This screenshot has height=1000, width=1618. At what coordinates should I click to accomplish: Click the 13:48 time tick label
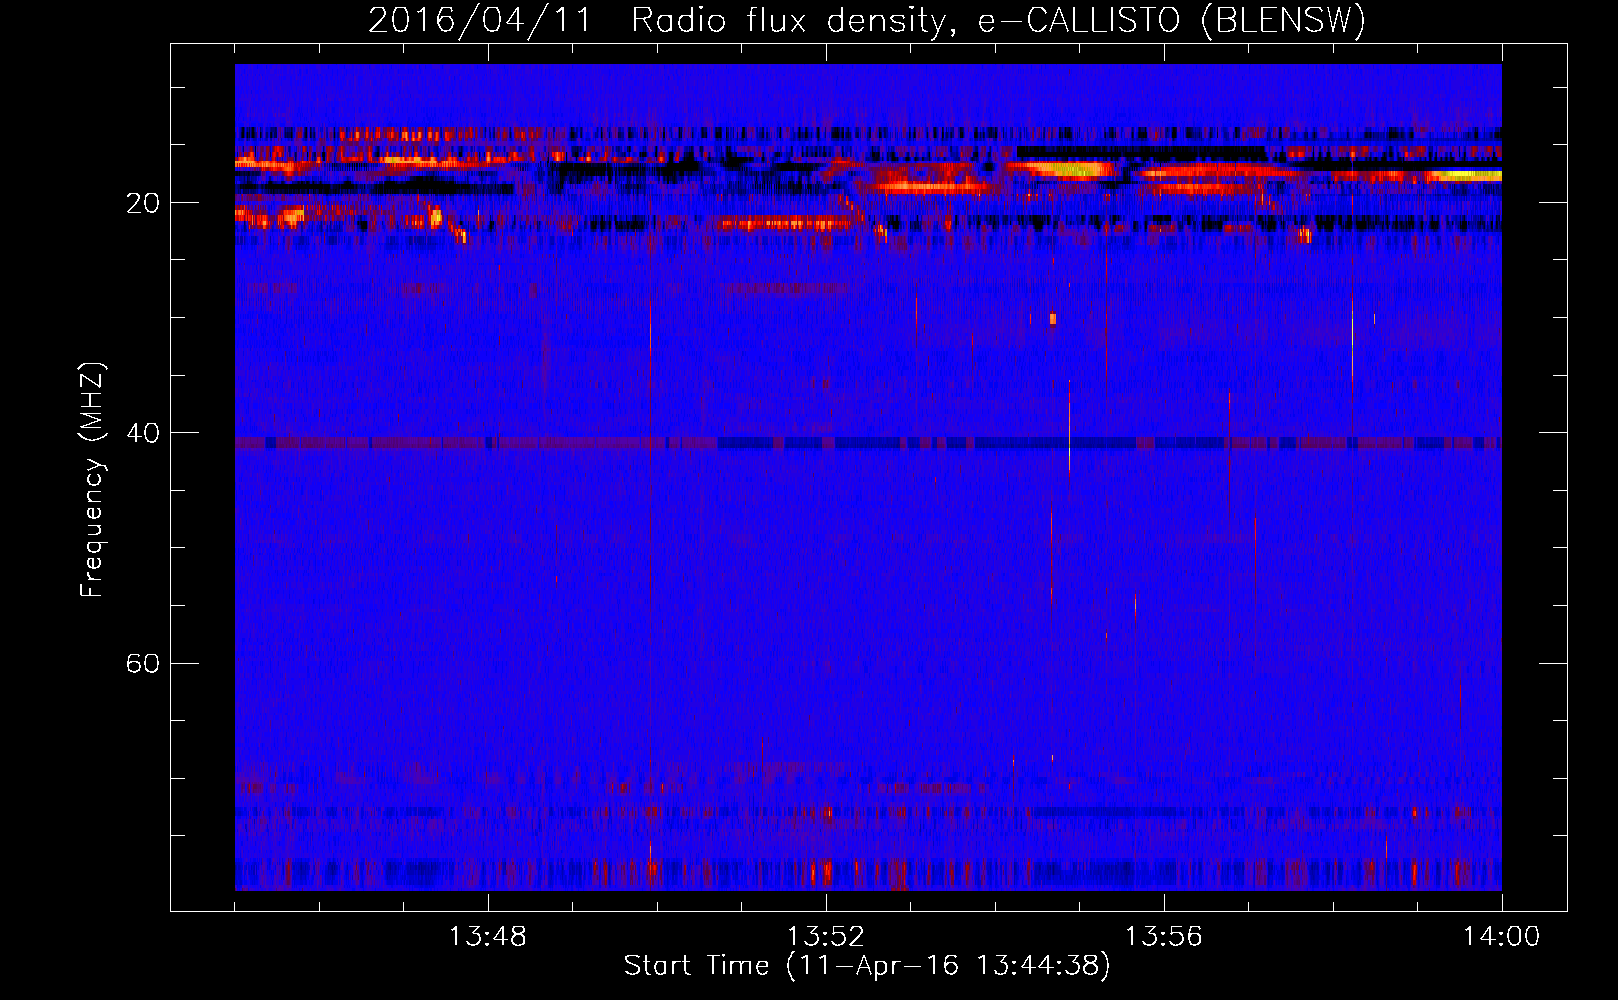coord(488,937)
